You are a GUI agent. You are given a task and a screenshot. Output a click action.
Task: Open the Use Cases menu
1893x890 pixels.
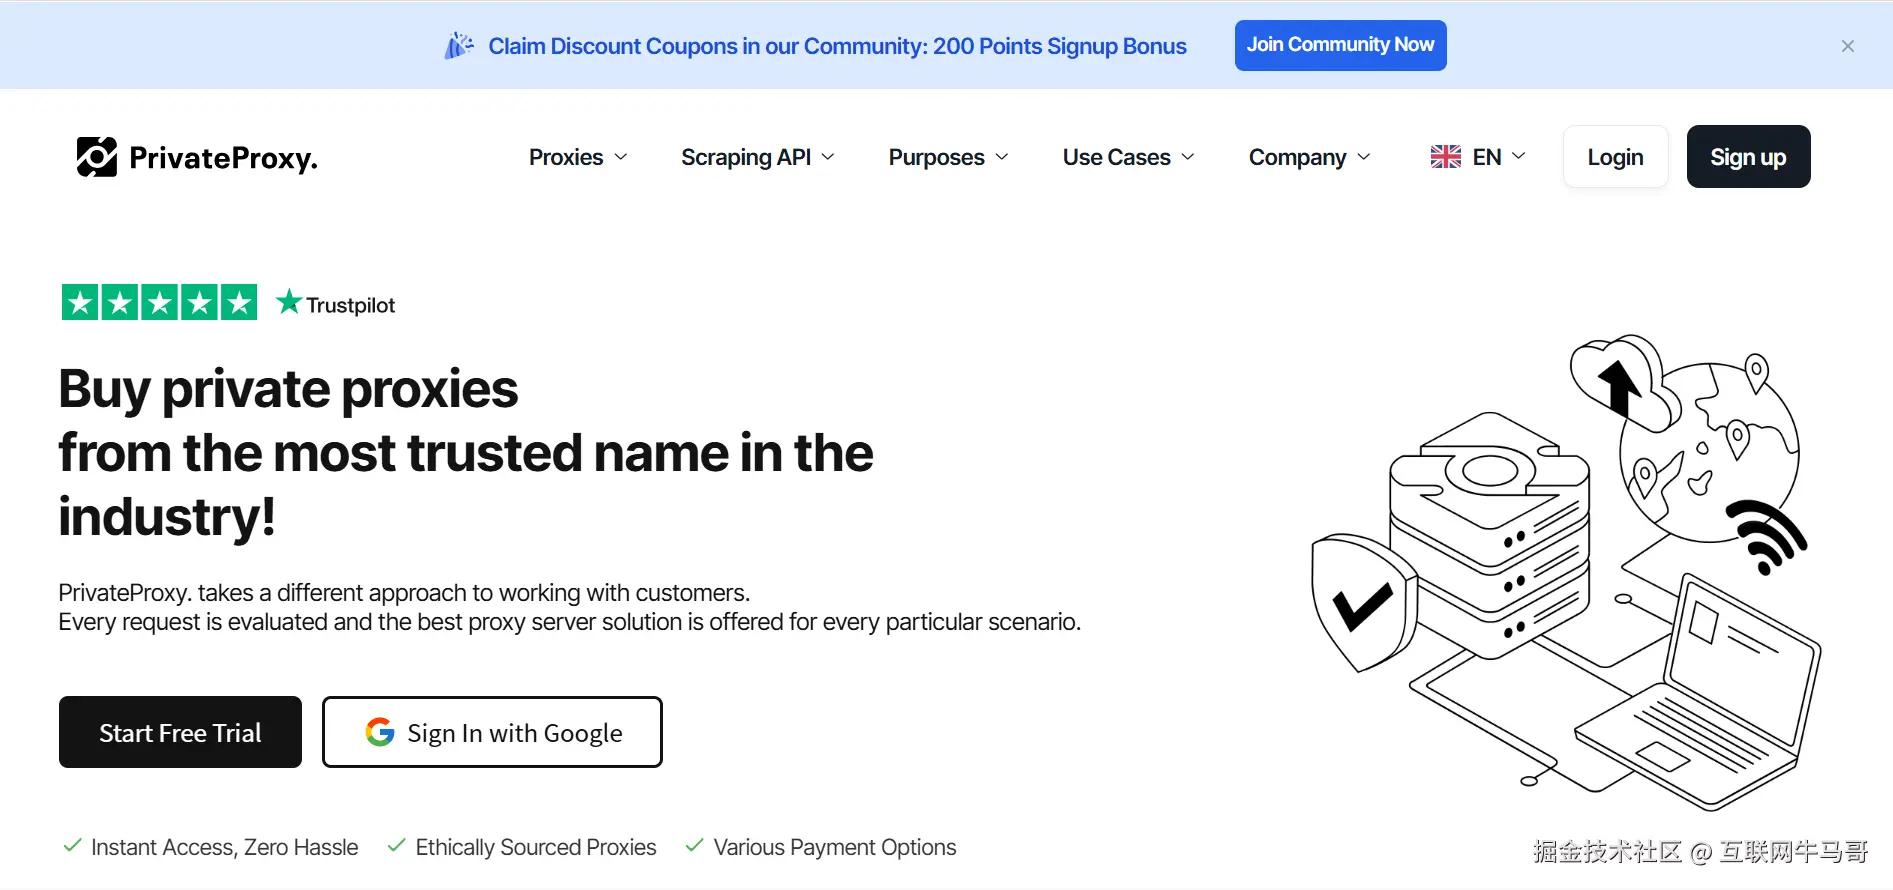tap(1128, 157)
